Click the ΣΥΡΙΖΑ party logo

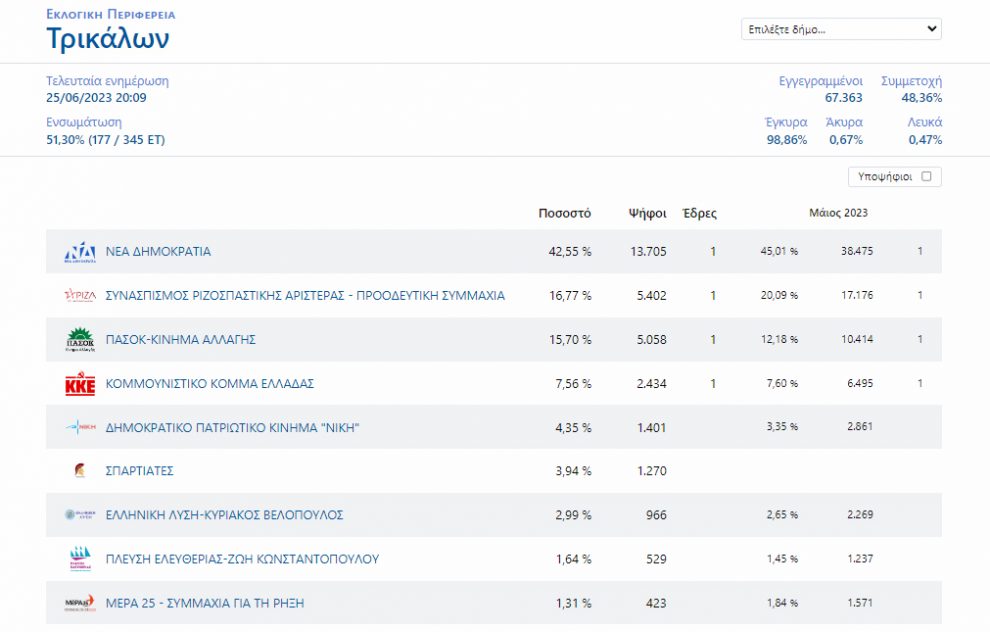[x=80, y=296]
